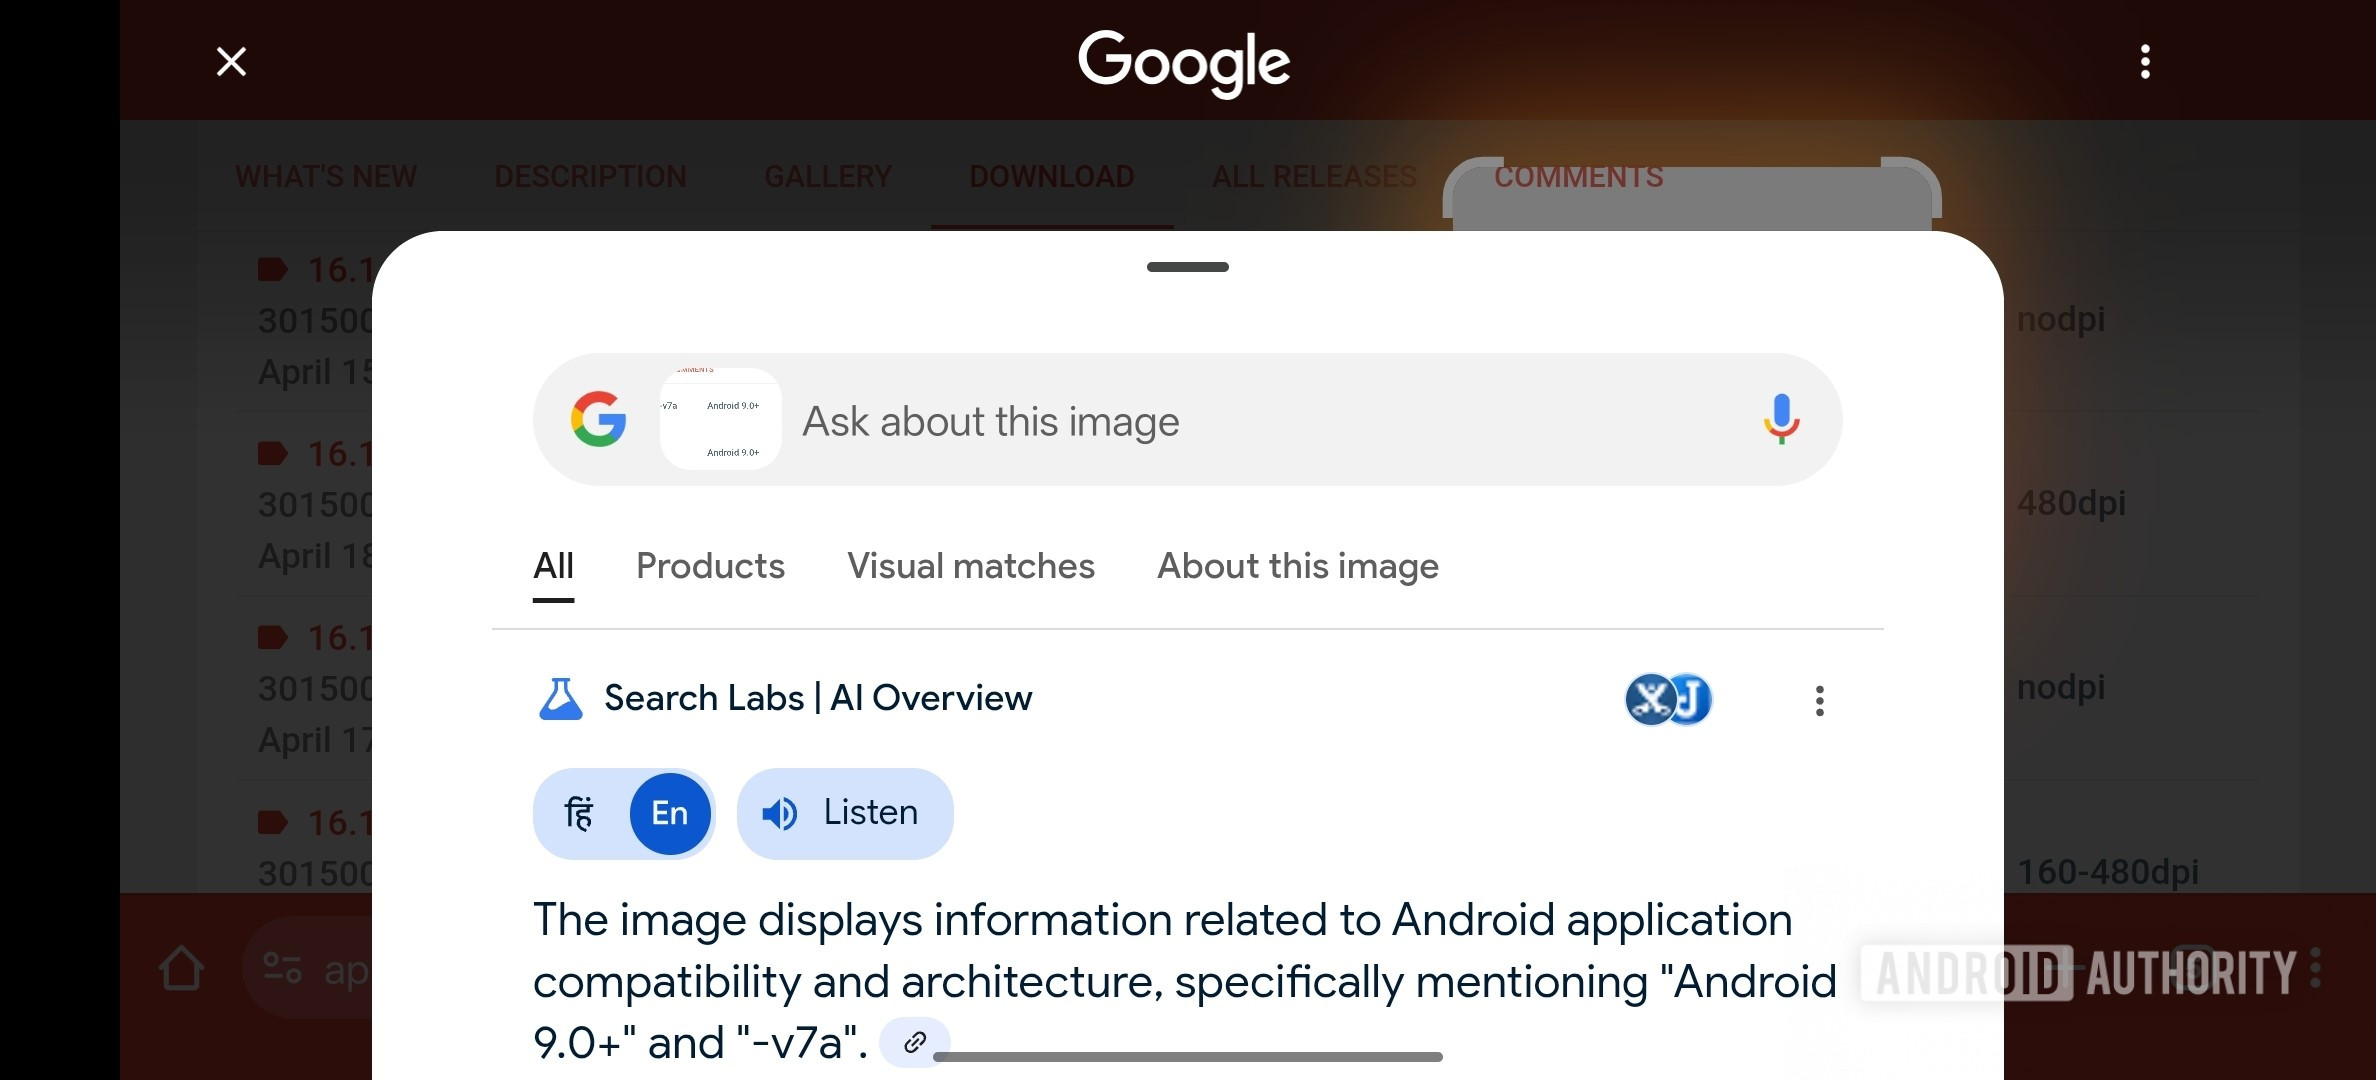Image resolution: width=2376 pixels, height=1080 pixels.
Task: Tap the home icon in bottom bar
Action: point(182,968)
